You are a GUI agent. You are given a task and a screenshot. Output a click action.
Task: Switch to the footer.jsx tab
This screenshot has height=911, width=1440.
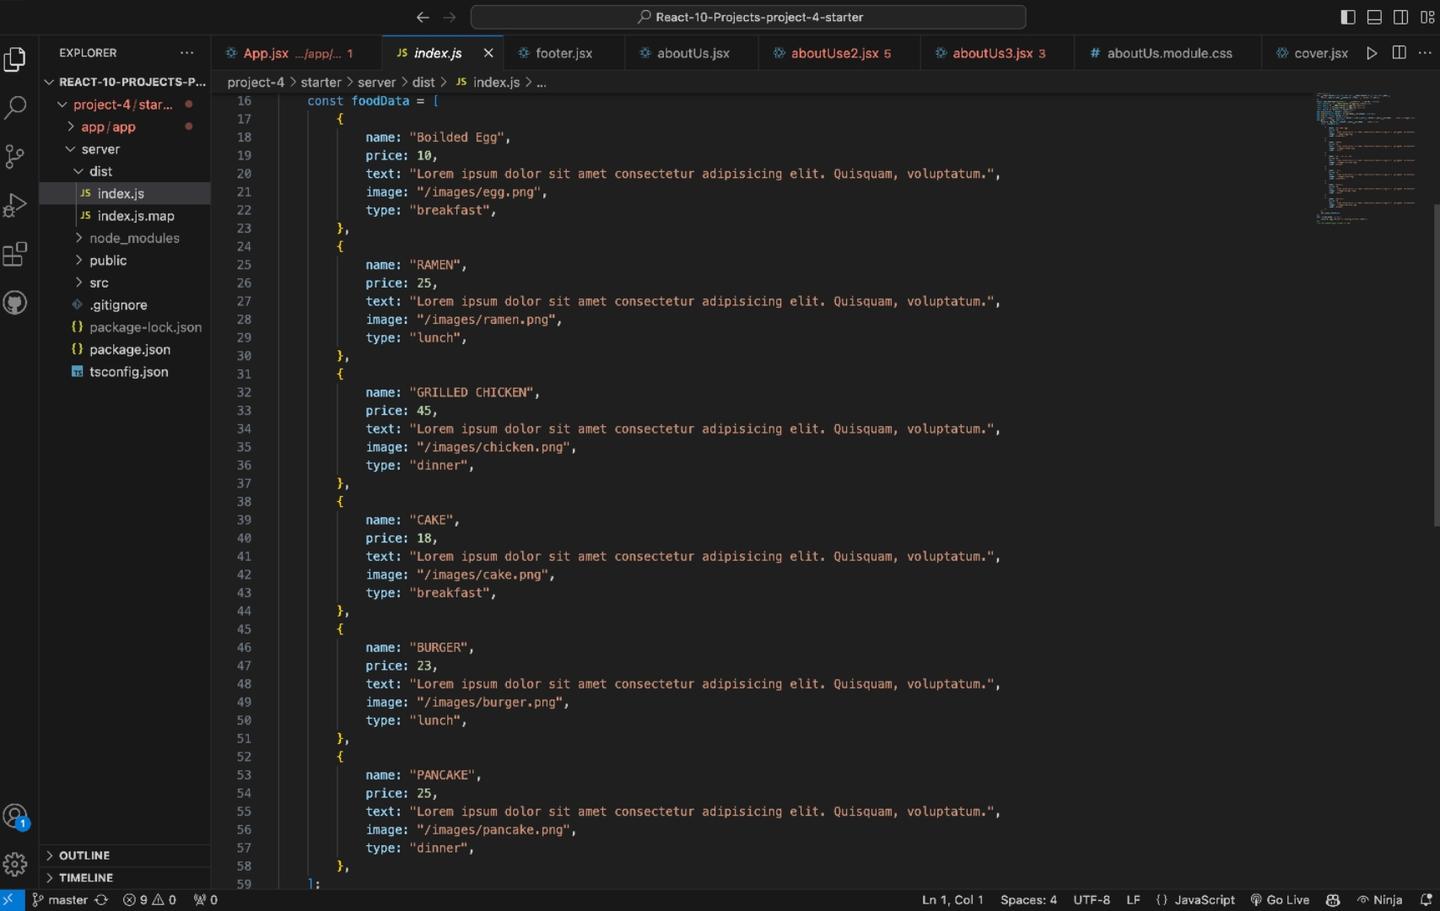[563, 53]
